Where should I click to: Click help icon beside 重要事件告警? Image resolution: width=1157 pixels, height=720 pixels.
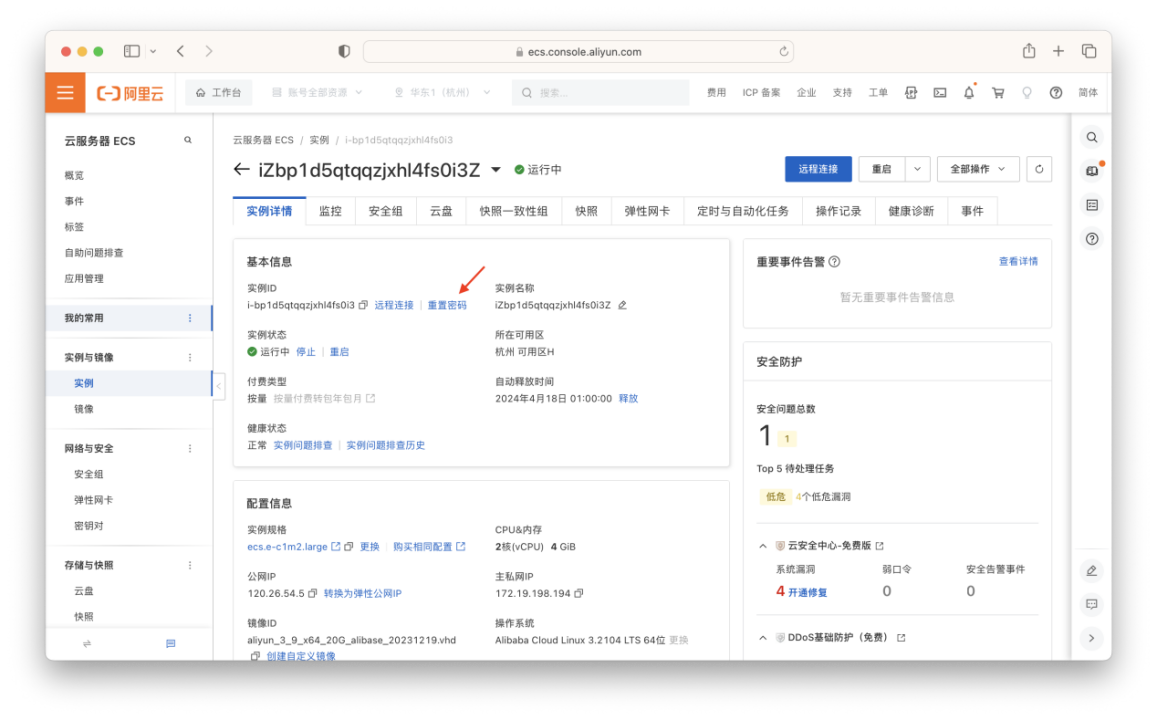pos(835,262)
